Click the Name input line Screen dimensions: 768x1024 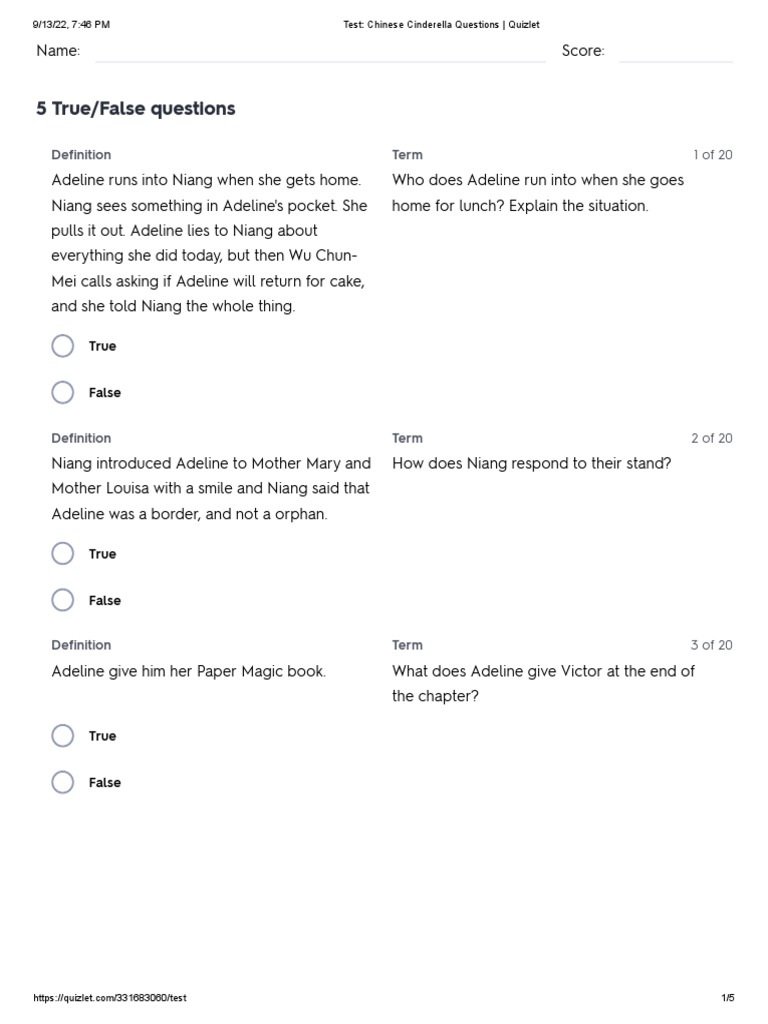tap(320, 52)
